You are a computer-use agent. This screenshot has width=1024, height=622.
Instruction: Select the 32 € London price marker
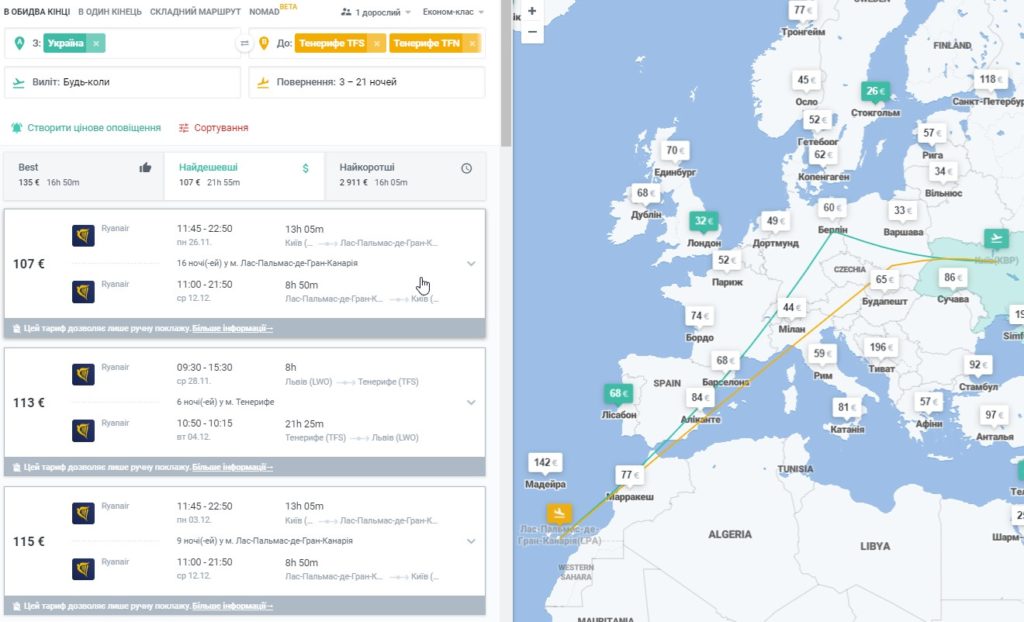[x=703, y=221]
